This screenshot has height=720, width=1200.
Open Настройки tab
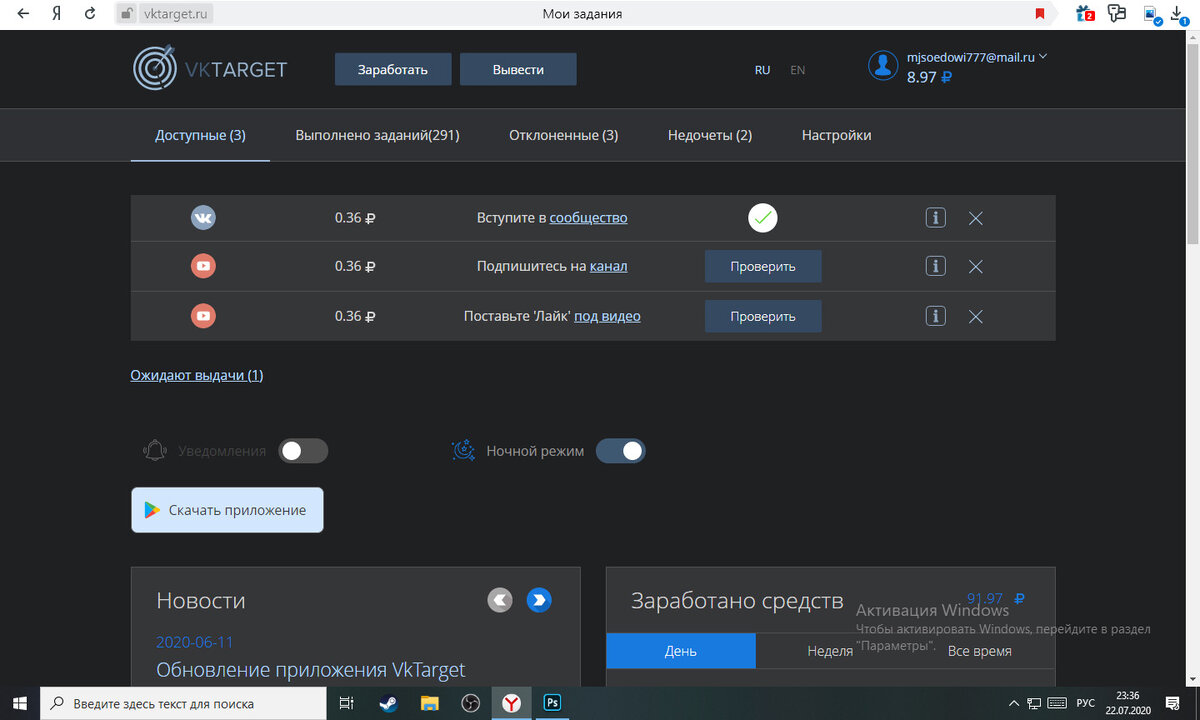pos(836,135)
